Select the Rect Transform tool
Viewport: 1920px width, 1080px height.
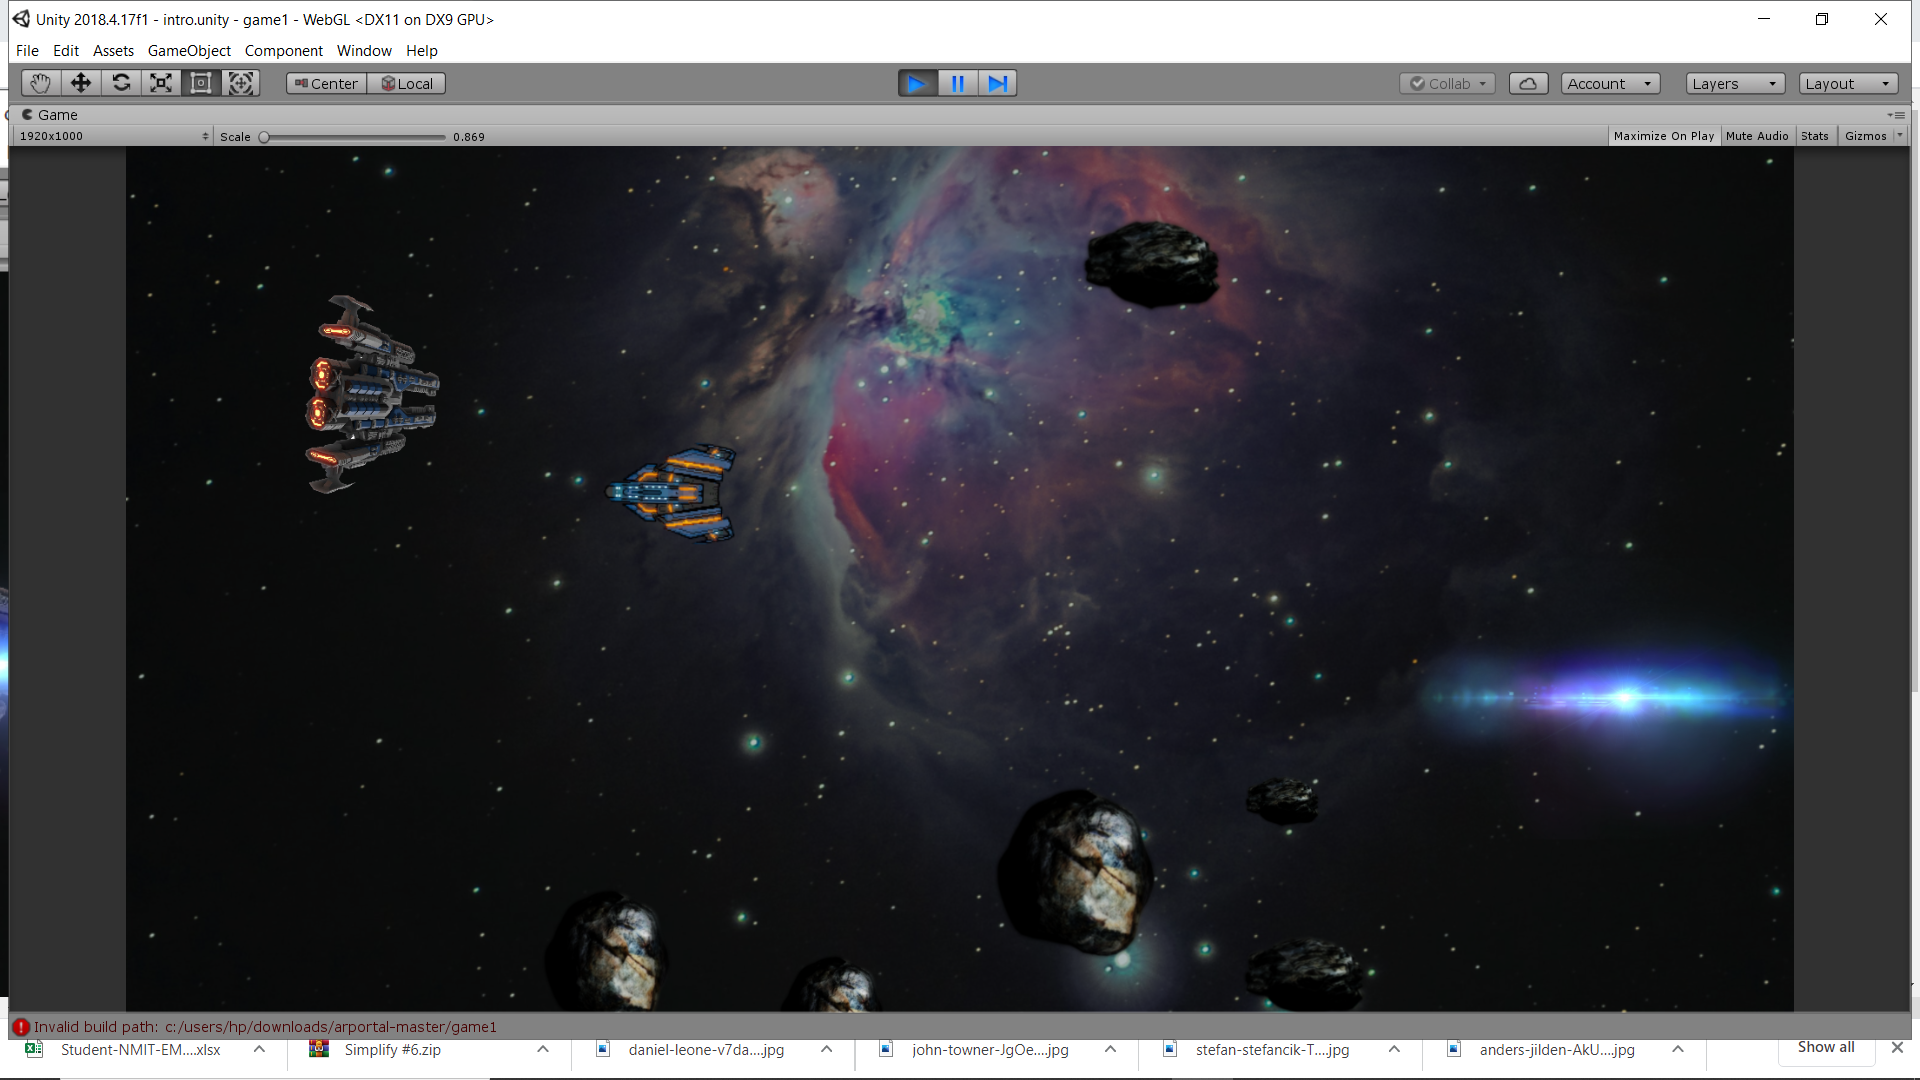[x=201, y=83]
